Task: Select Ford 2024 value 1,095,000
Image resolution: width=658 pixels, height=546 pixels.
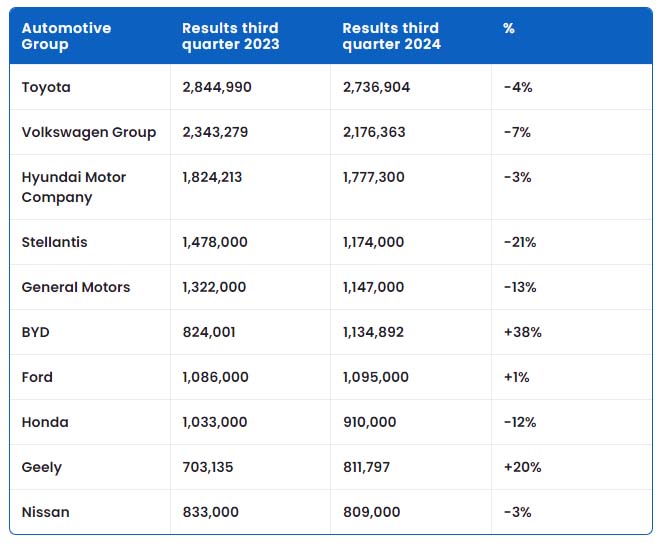Action: (x=376, y=377)
